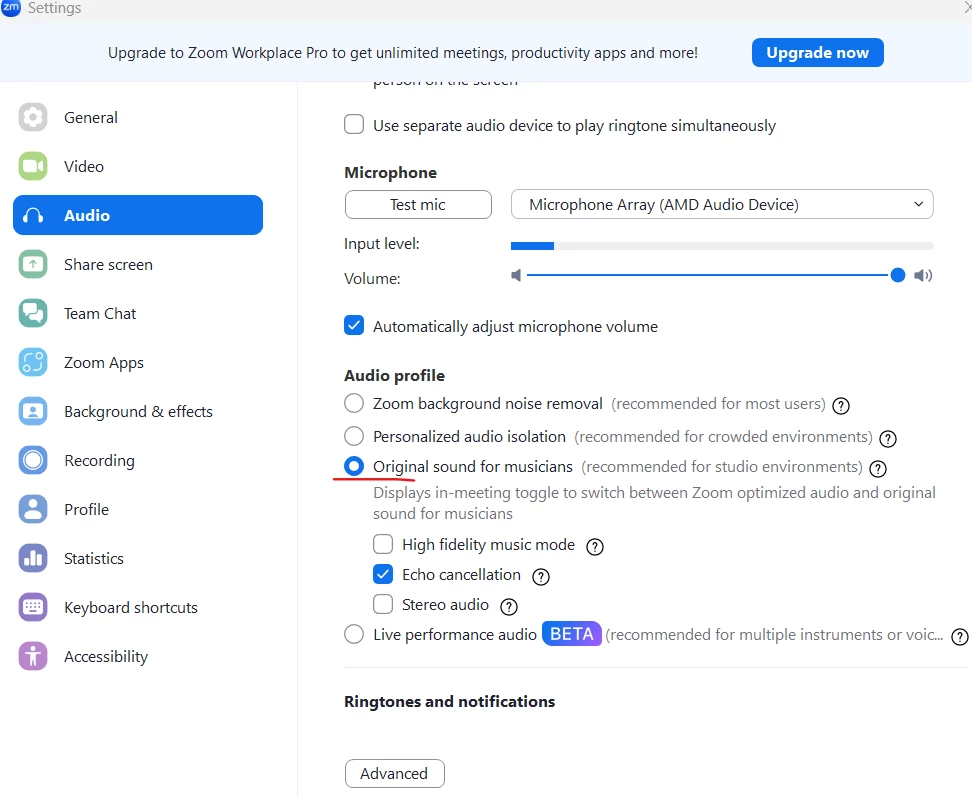This screenshot has height=798, width=972.
Task: Go to Share screen settings
Action: pos(138,264)
